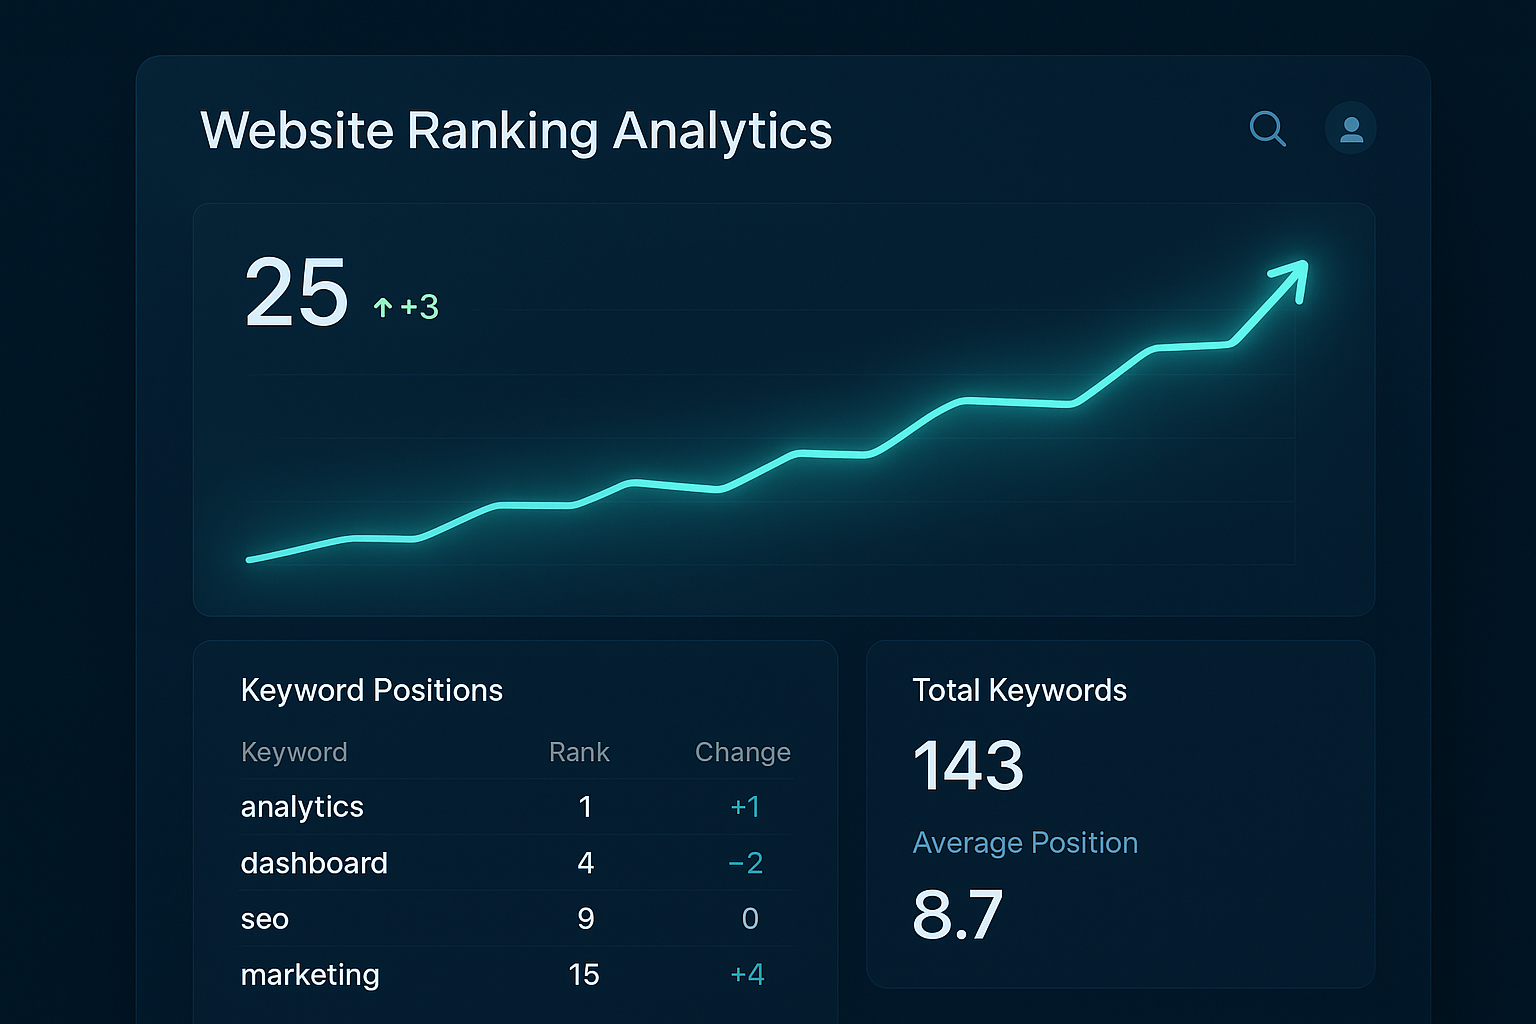Click the "−2" change for dashboard
The image size is (1536, 1024).
pos(746,863)
